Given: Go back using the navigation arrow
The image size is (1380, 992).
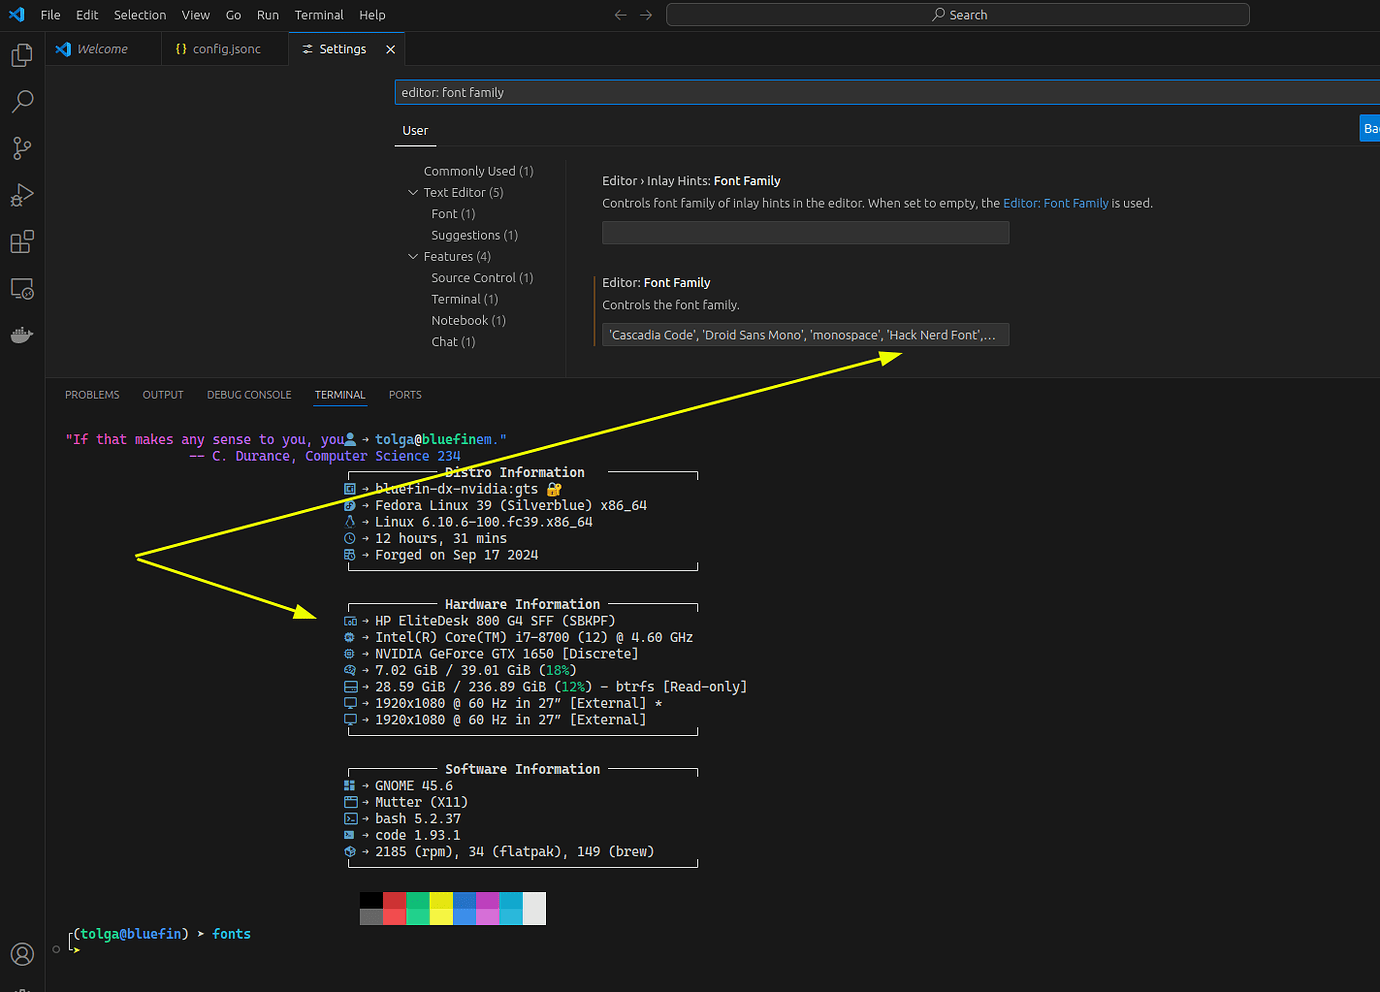Looking at the screenshot, I should pos(620,15).
